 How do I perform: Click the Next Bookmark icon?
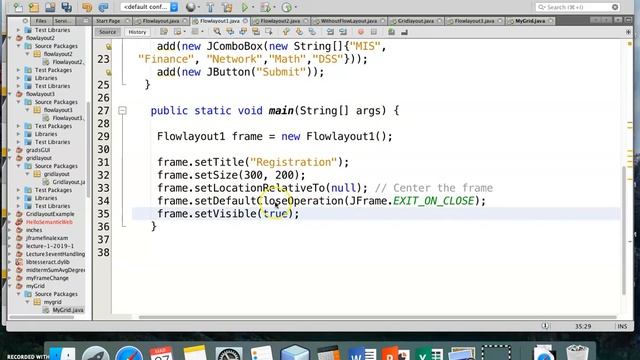pyautogui.click(x=299, y=32)
